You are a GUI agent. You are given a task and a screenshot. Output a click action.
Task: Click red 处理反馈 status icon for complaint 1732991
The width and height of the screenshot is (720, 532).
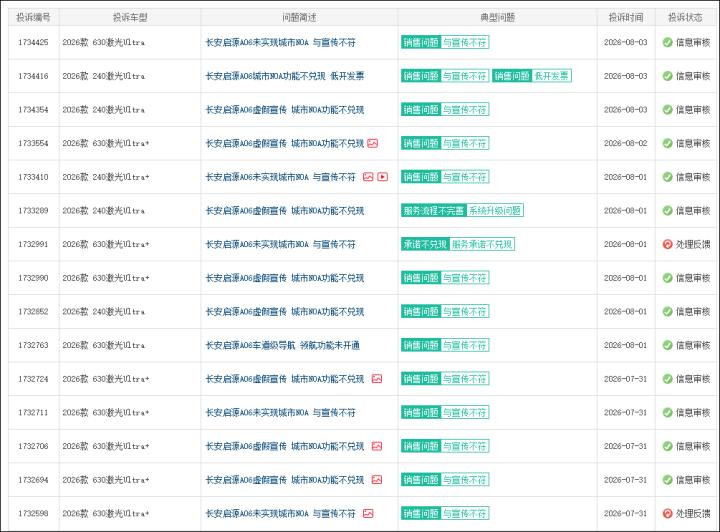pyautogui.click(x=668, y=244)
